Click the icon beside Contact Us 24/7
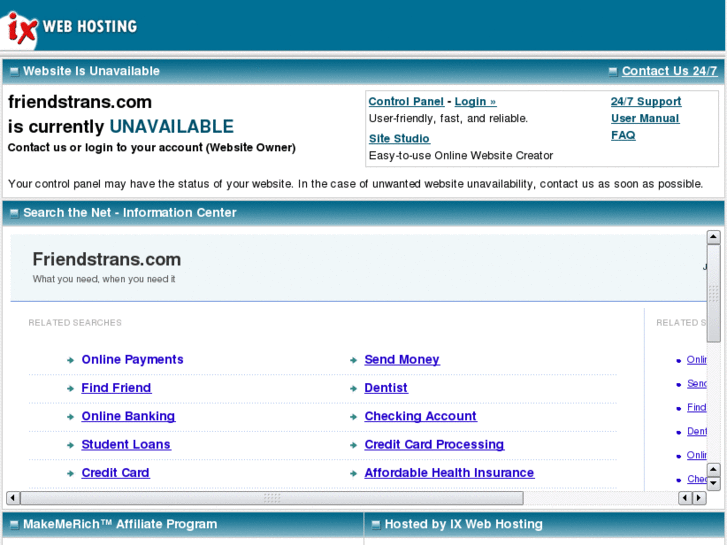Screen dimensions: 727x545 613,71
